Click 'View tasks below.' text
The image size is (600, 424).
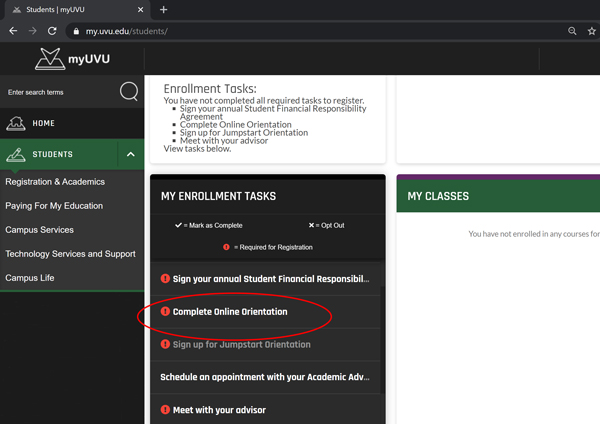[x=197, y=149]
